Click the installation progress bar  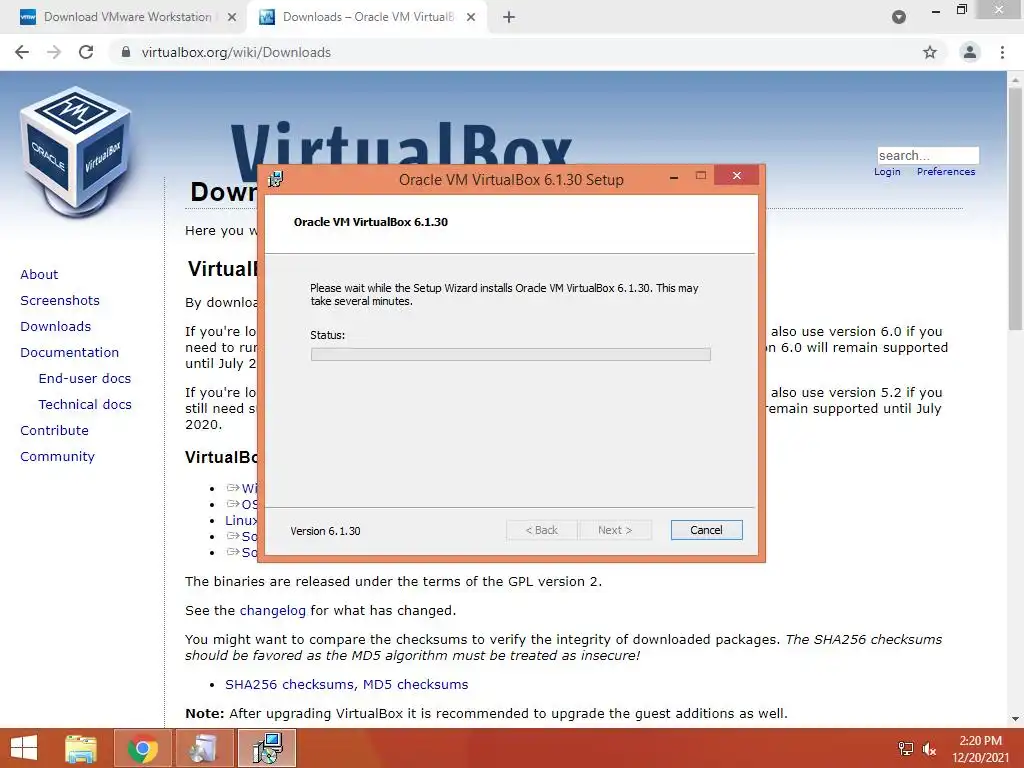[x=511, y=355]
